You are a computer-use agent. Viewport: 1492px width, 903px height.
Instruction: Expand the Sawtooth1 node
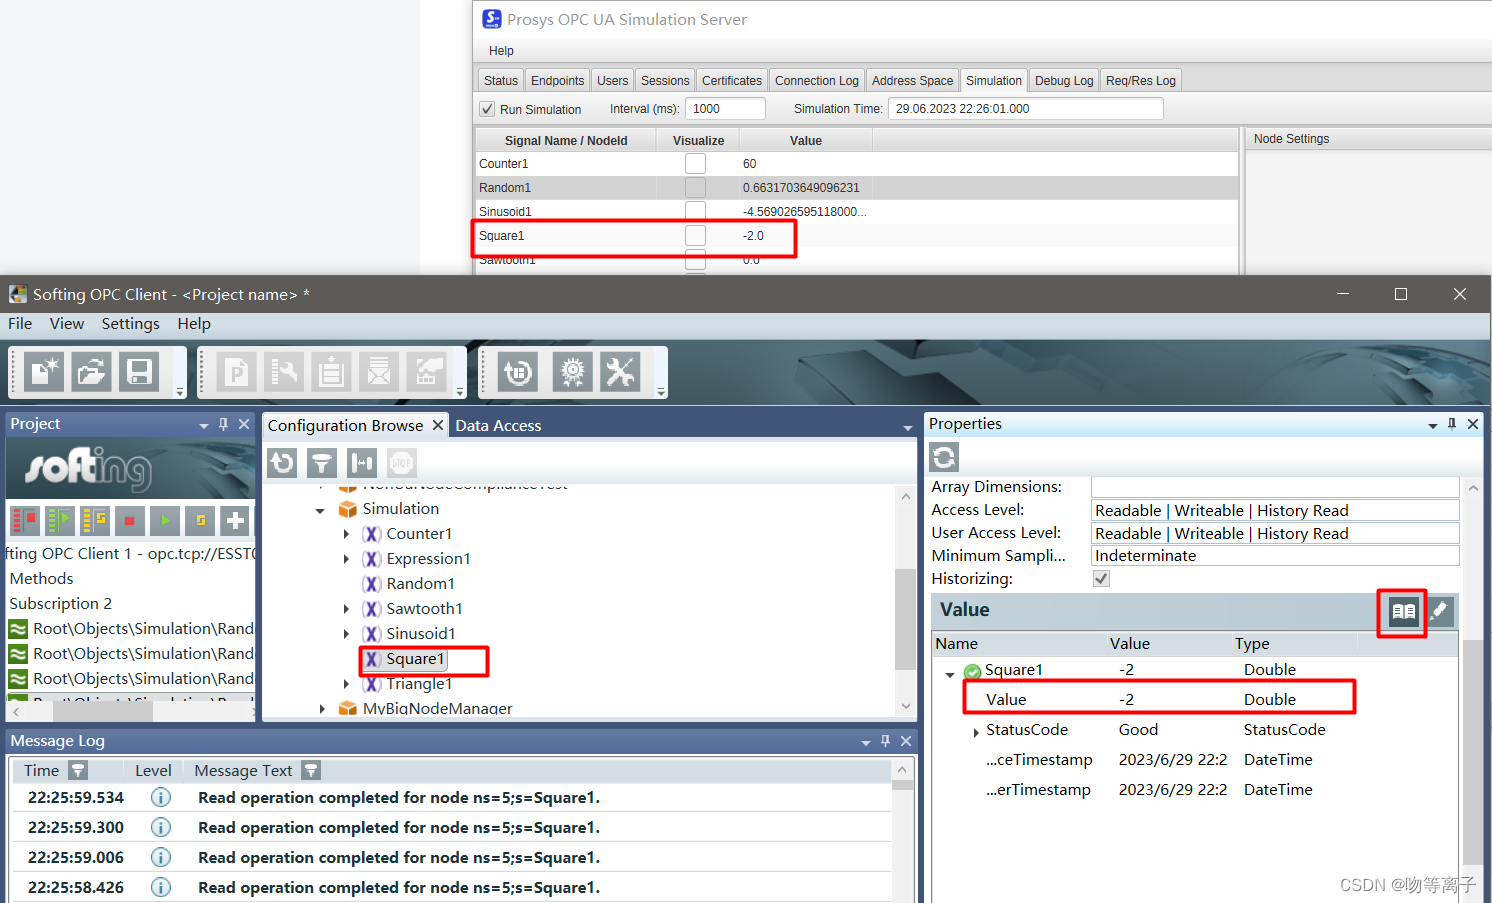(x=346, y=609)
